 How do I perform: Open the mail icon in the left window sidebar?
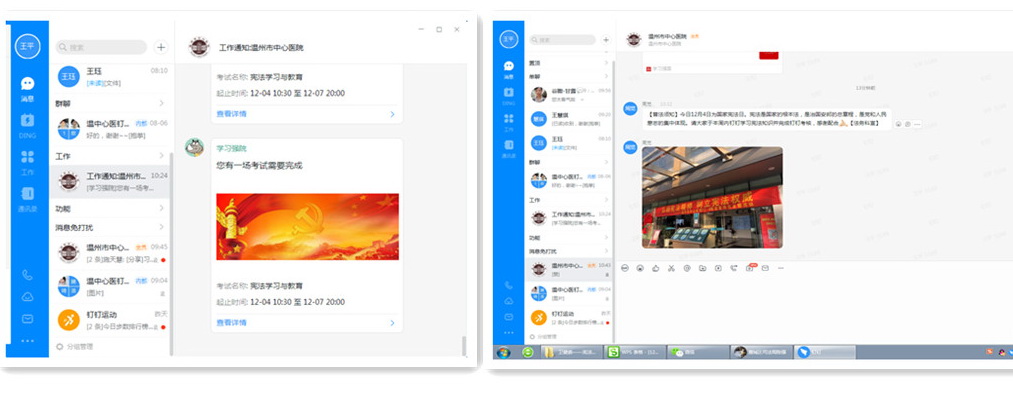coord(27,318)
